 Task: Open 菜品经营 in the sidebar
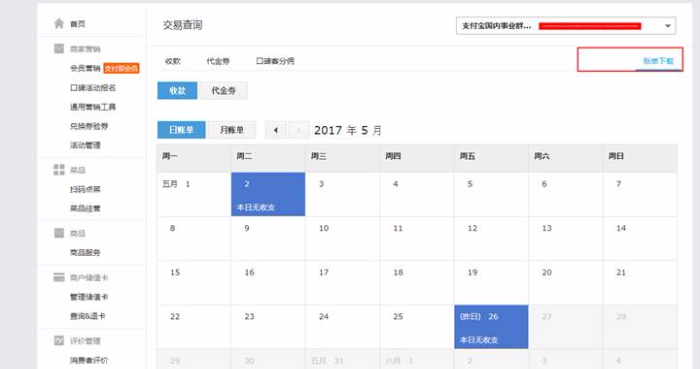coord(85,208)
